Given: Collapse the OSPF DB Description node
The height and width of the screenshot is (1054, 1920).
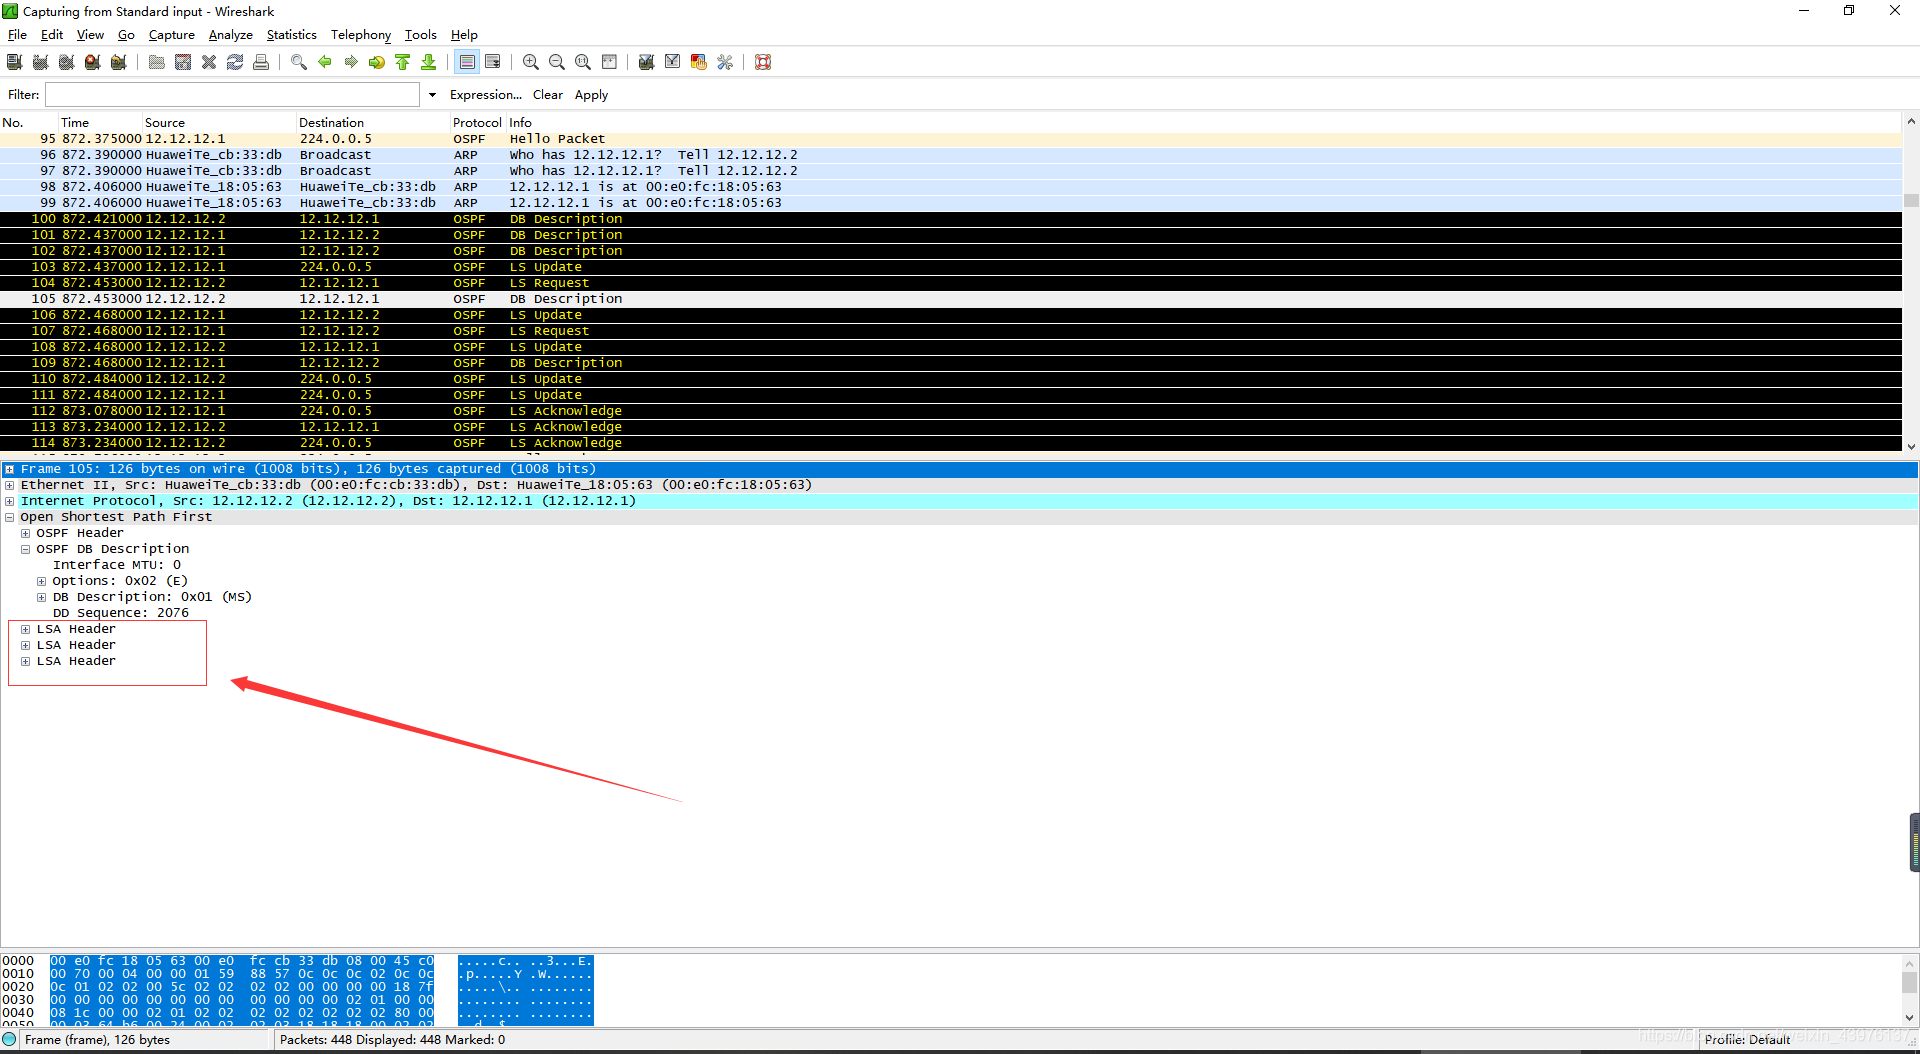Looking at the screenshot, I should [x=25, y=549].
